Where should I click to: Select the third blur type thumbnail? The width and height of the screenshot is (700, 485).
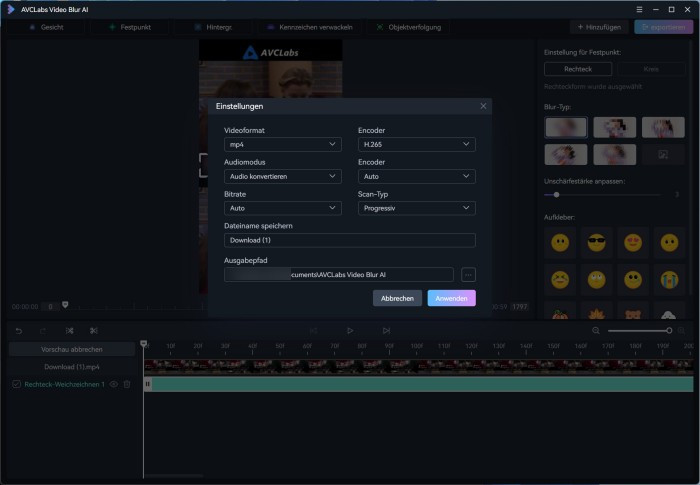click(663, 127)
